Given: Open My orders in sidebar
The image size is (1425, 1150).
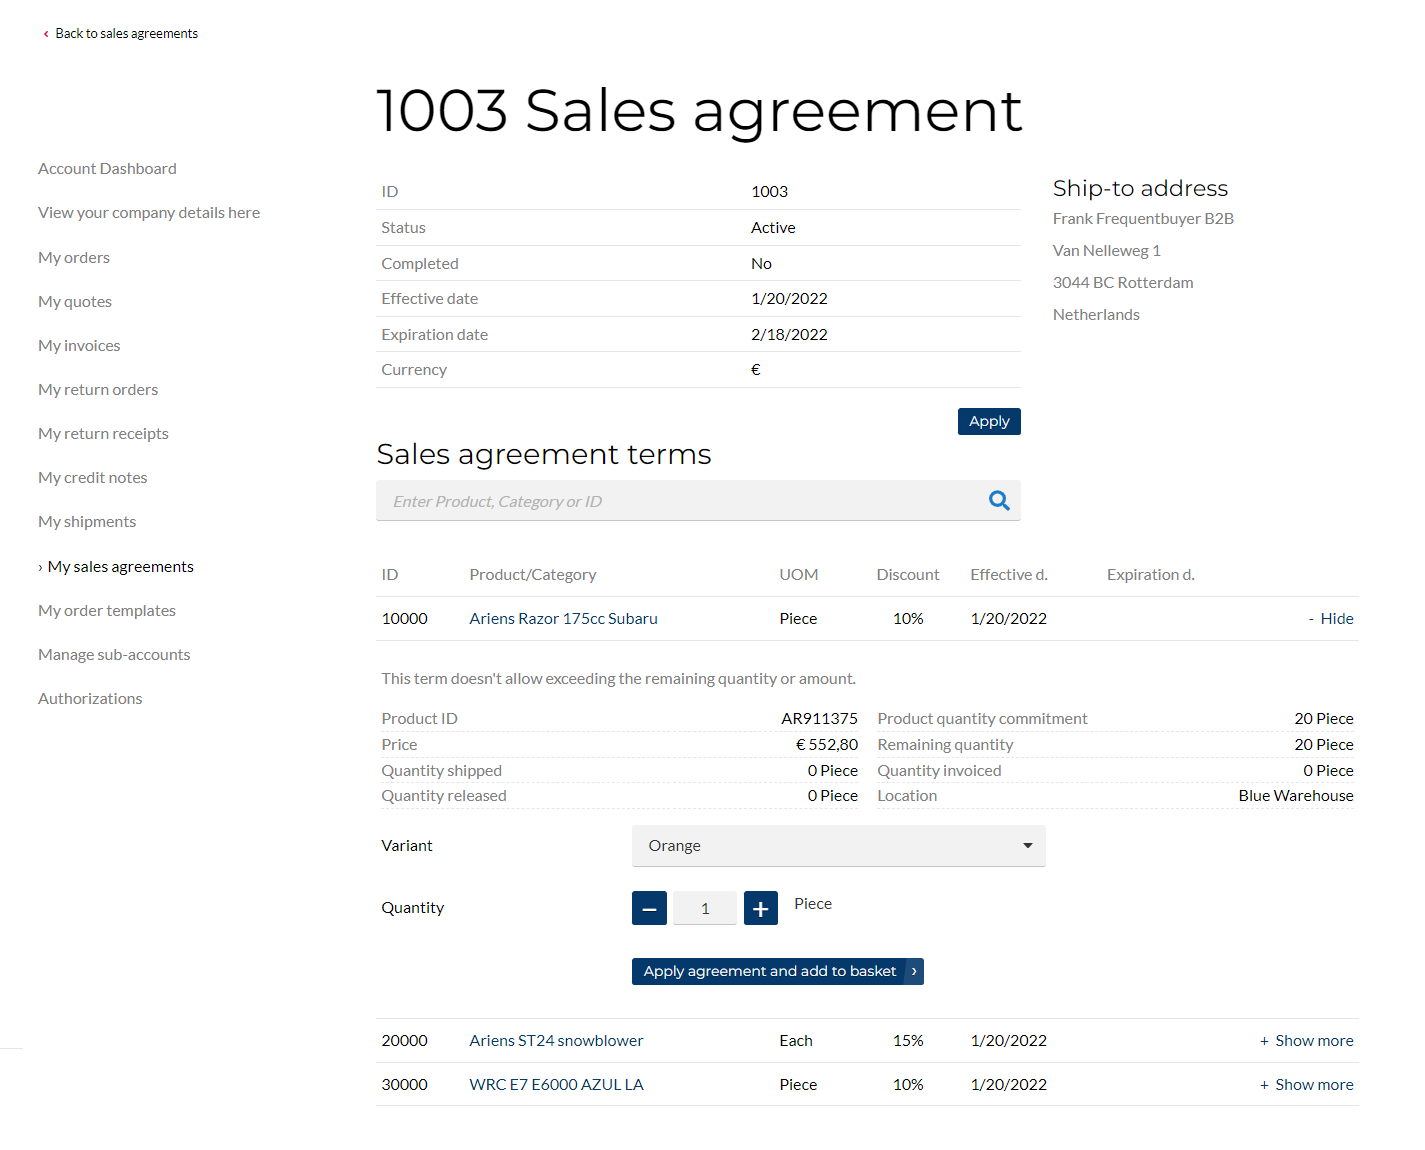Looking at the screenshot, I should pyautogui.click(x=74, y=258).
